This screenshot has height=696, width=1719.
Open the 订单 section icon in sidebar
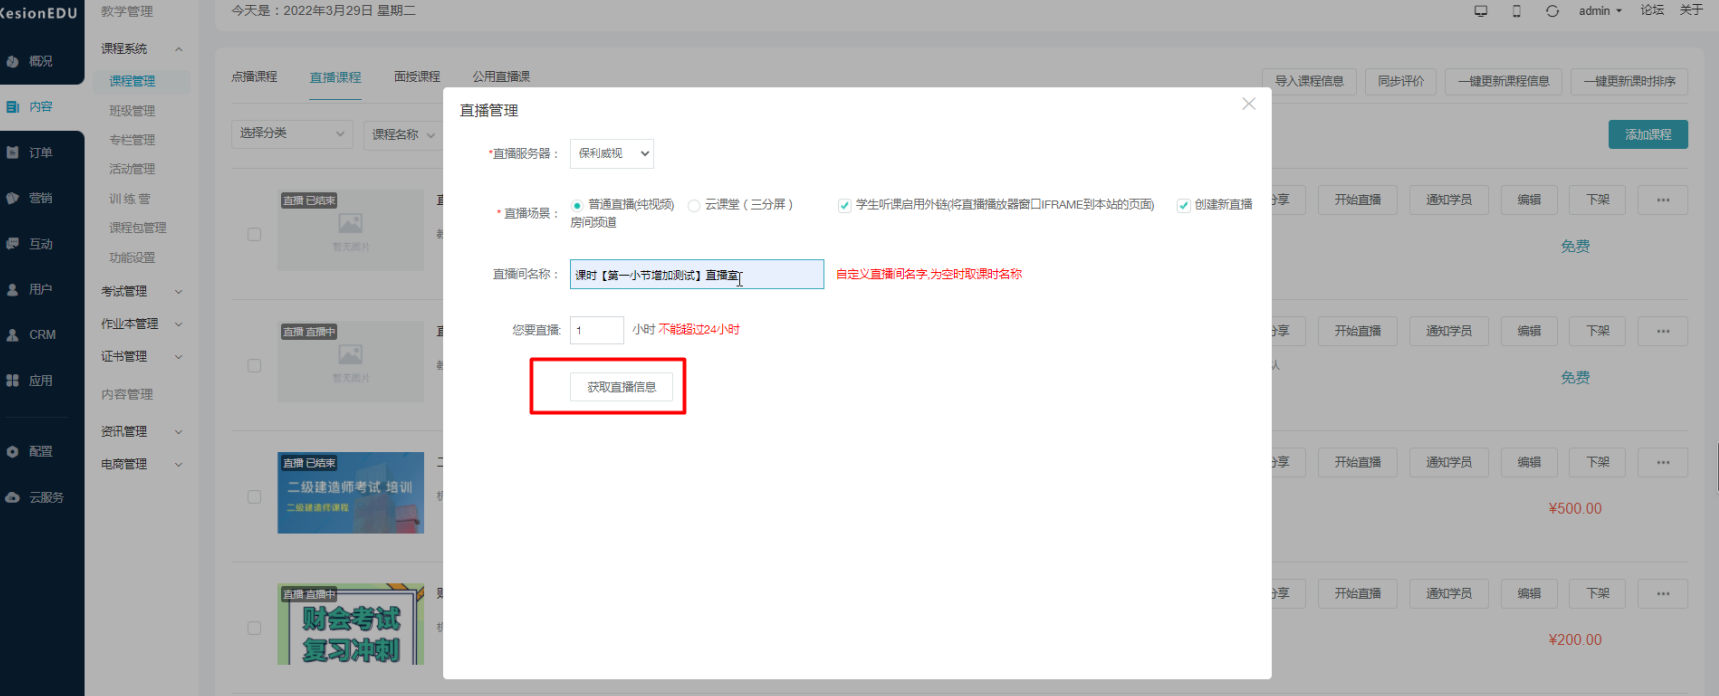tap(13, 153)
